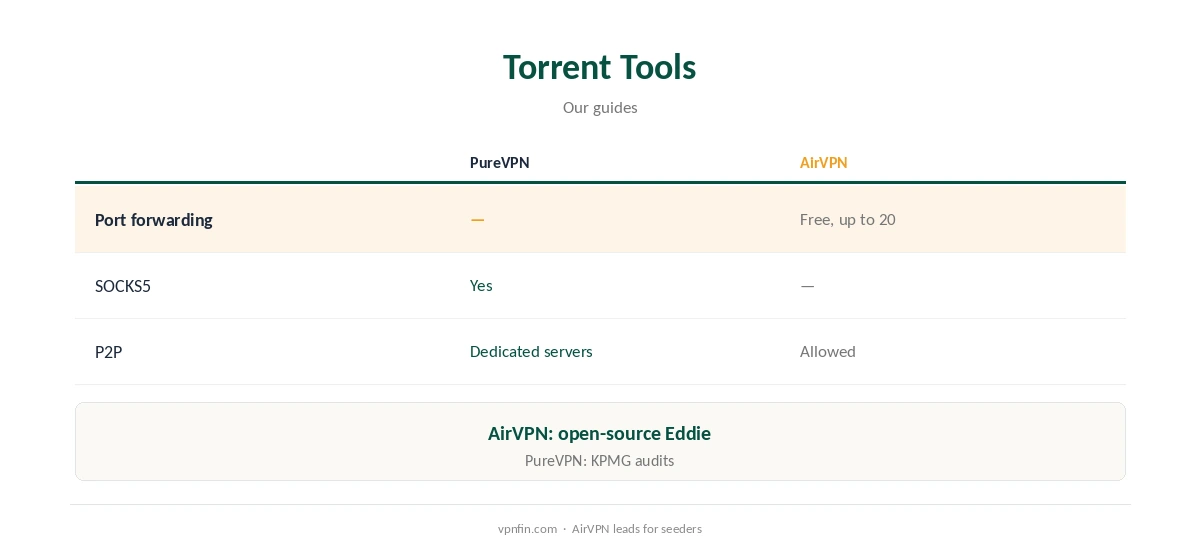
Task: Click the P2P row label
Action: point(108,352)
